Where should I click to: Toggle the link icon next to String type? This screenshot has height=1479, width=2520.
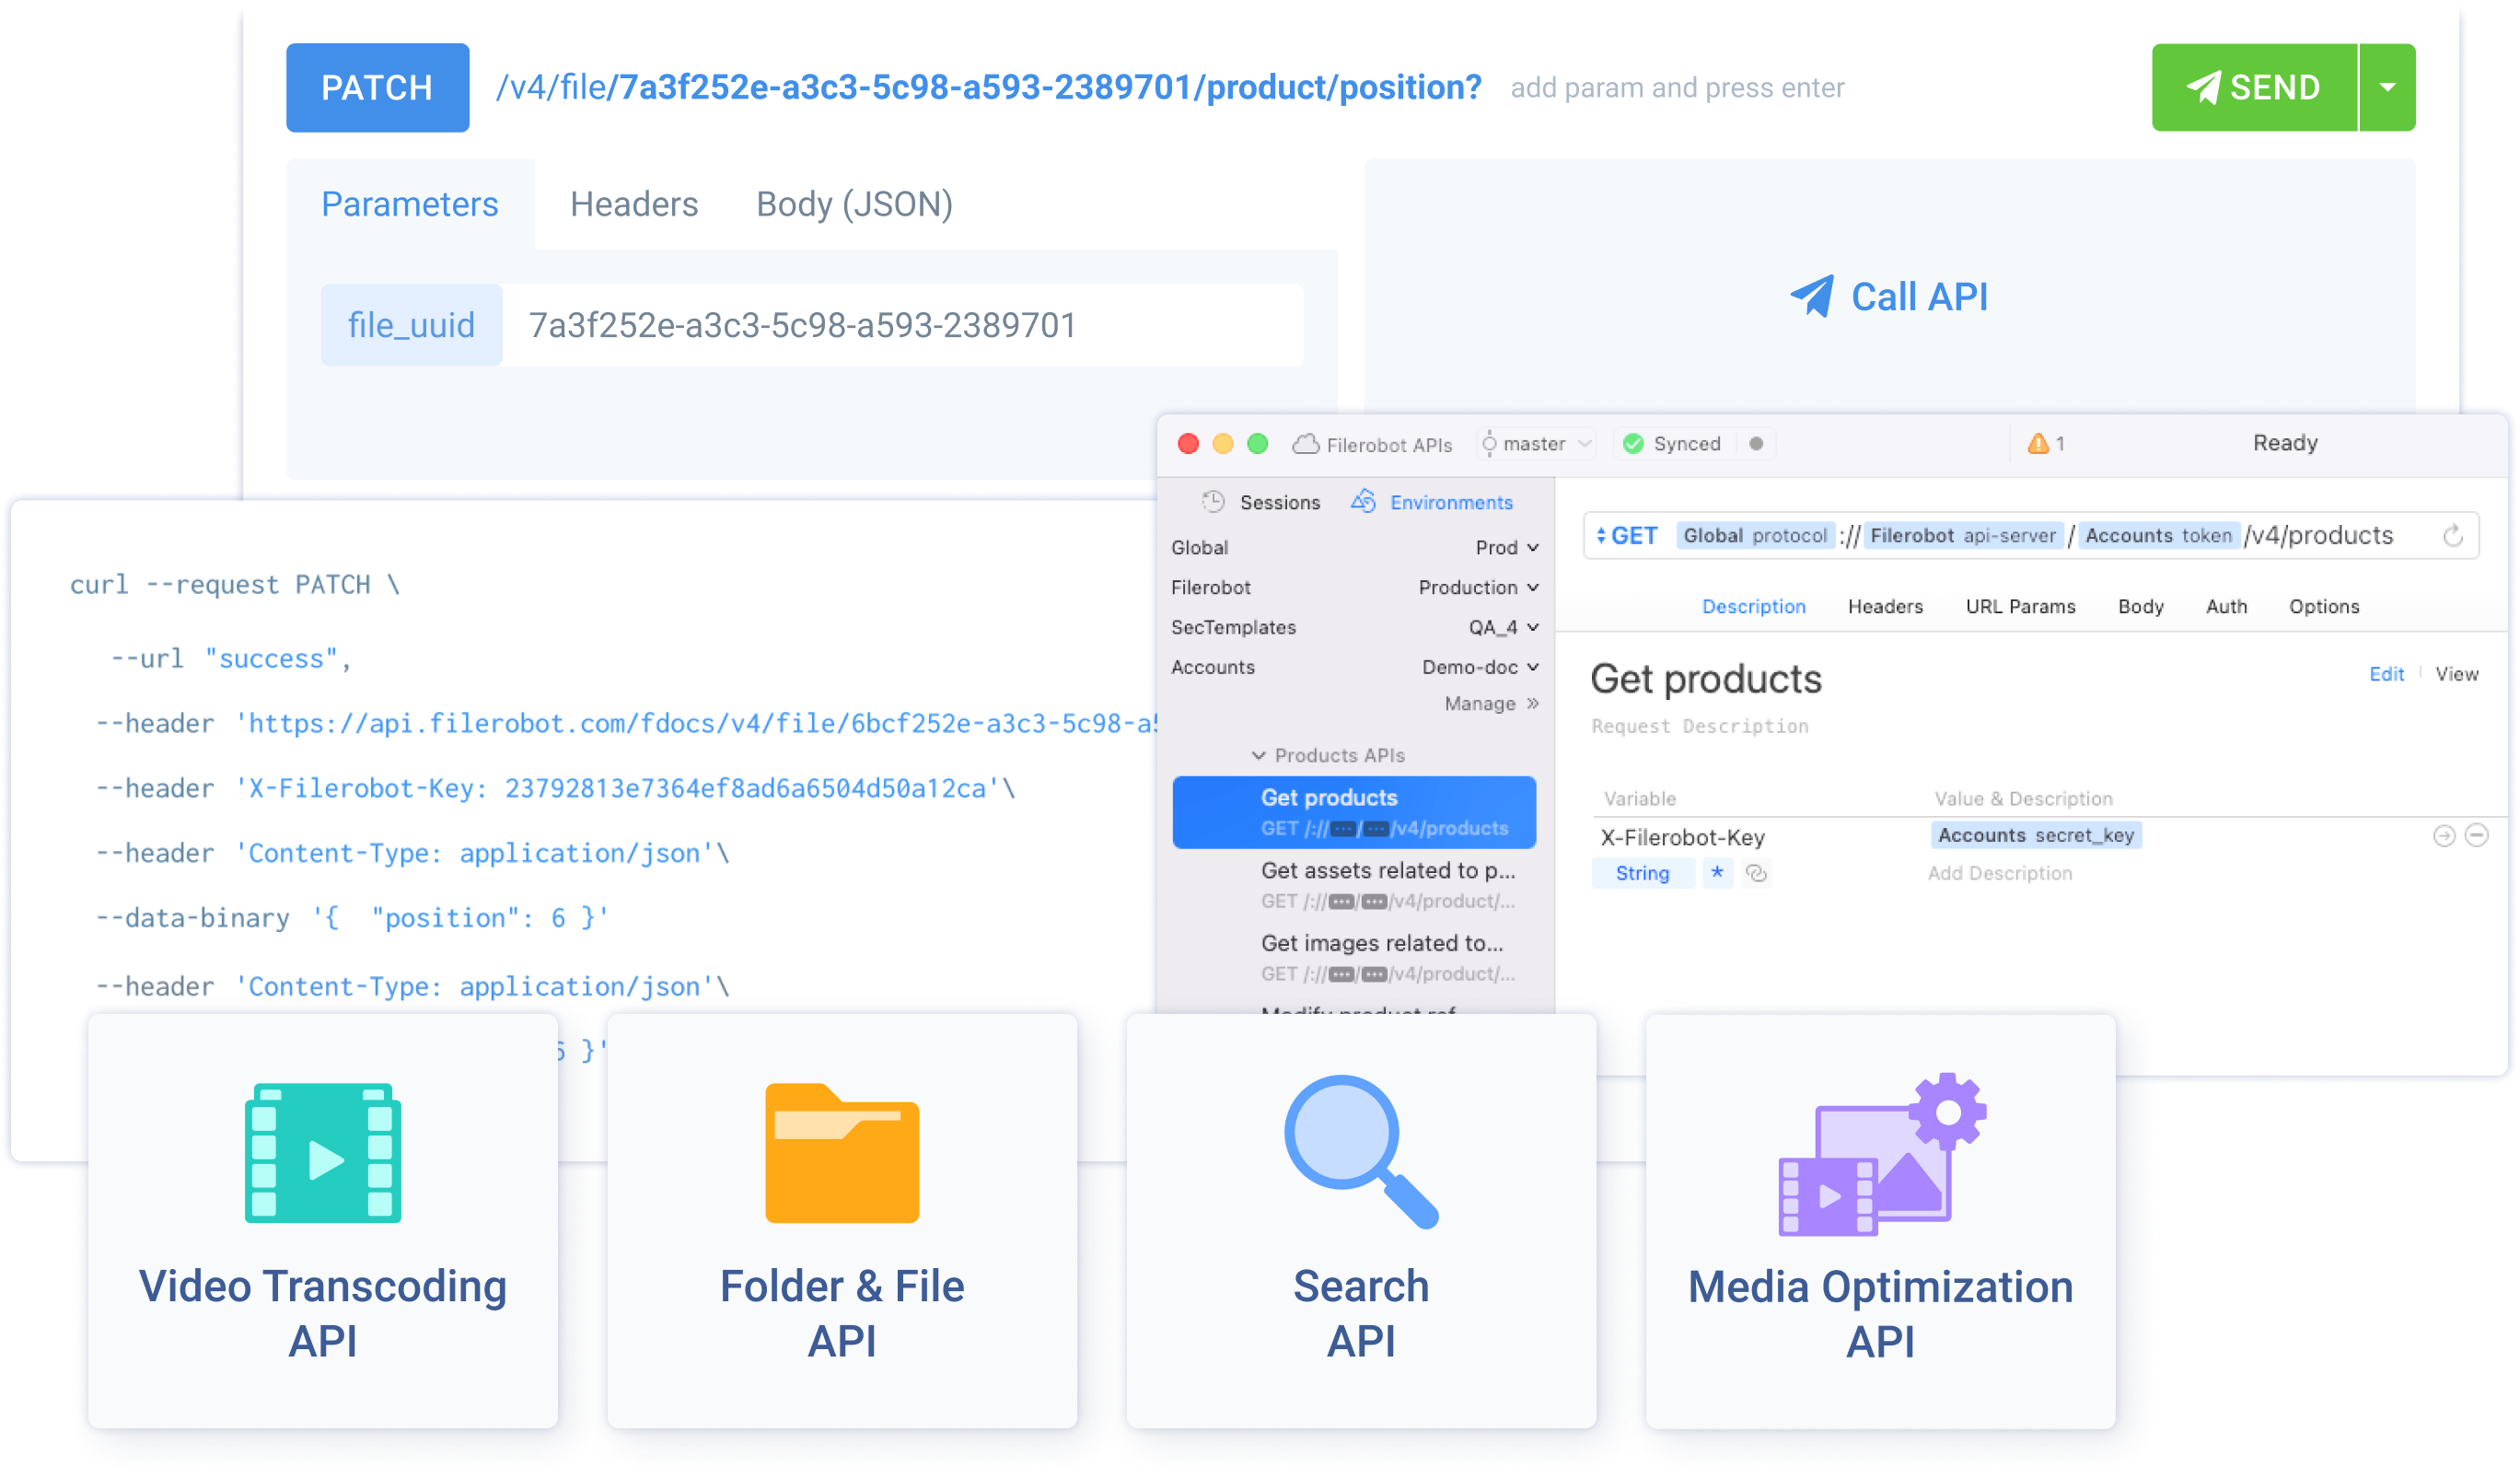pyautogui.click(x=1759, y=873)
